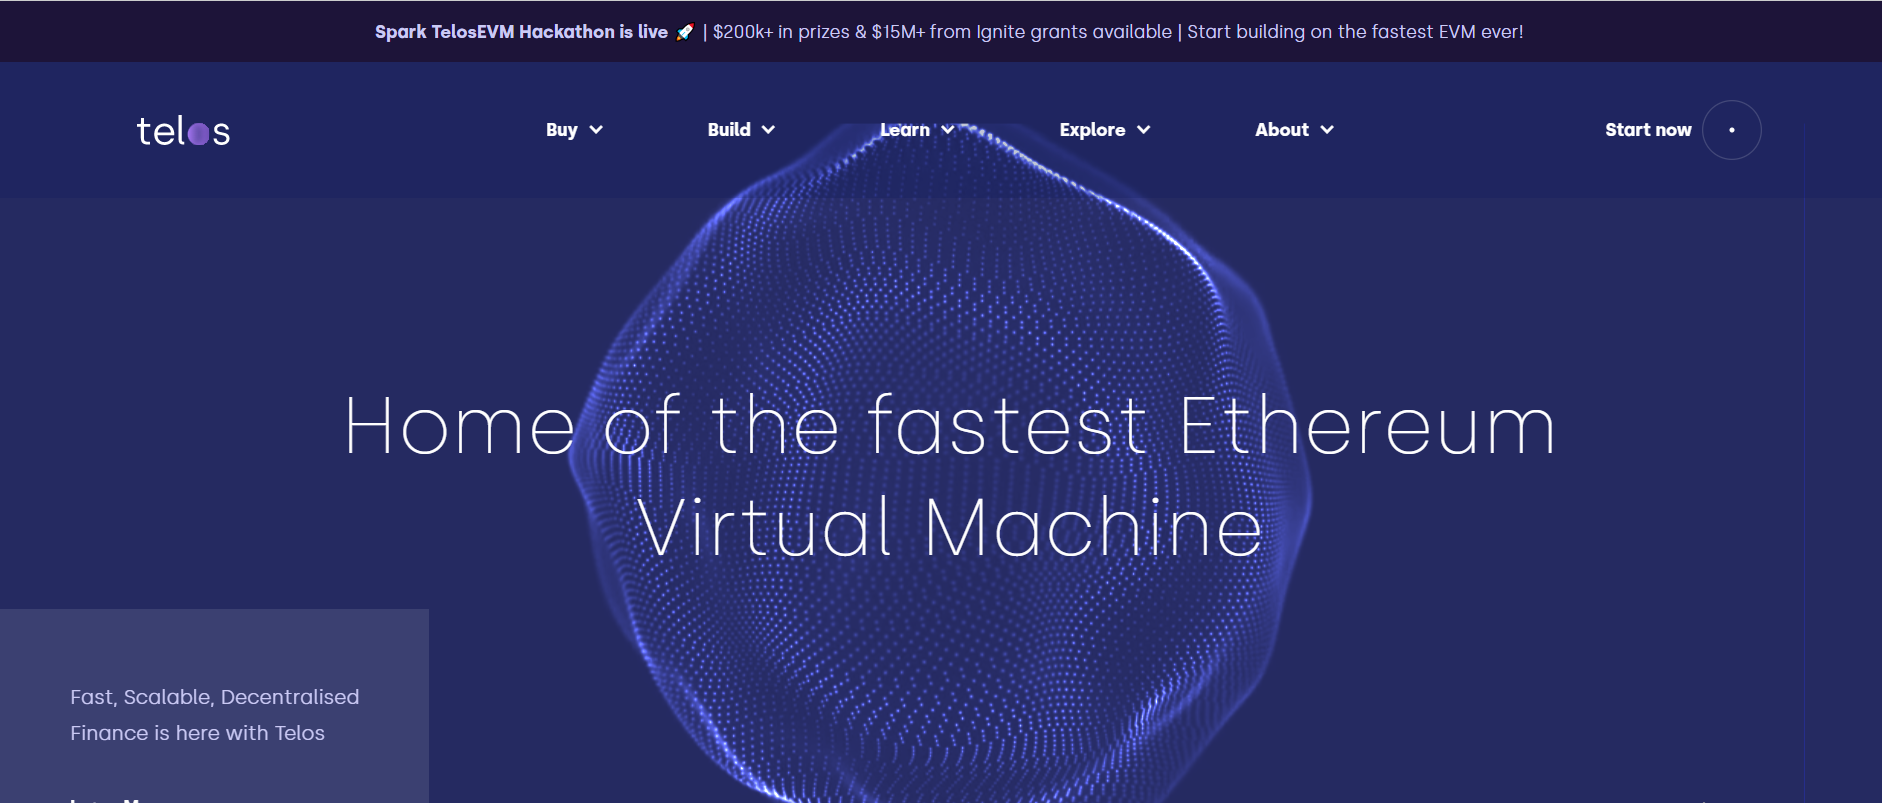Image resolution: width=1882 pixels, height=803 pixels.
Task: Expand the Explore dropdown arrow
Action: click(1144, 130)
